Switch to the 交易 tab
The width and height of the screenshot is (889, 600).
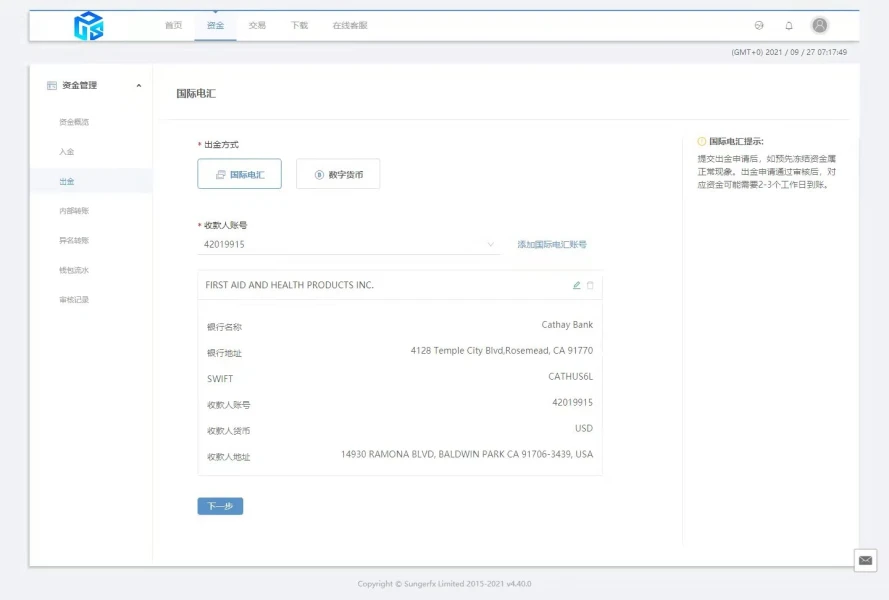(257, 25)
